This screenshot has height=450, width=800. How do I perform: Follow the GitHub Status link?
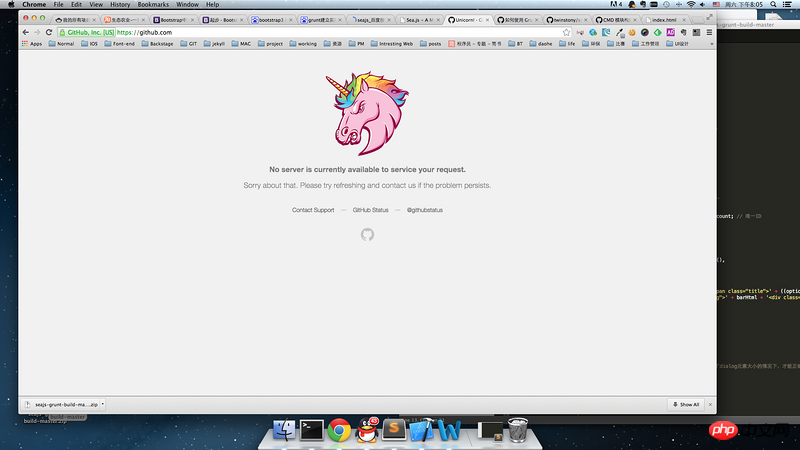(370, 210)
